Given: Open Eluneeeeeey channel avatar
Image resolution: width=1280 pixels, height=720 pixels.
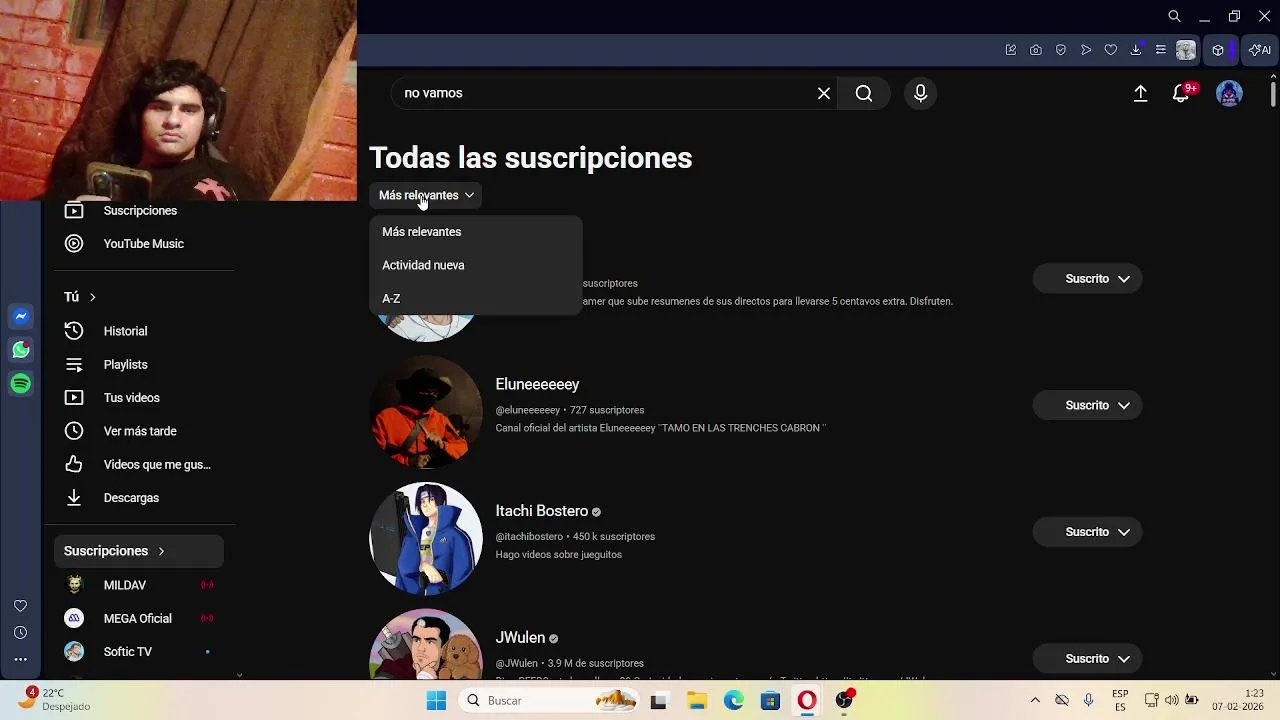Looking at the screenshot, I should [x=426, y=412].
